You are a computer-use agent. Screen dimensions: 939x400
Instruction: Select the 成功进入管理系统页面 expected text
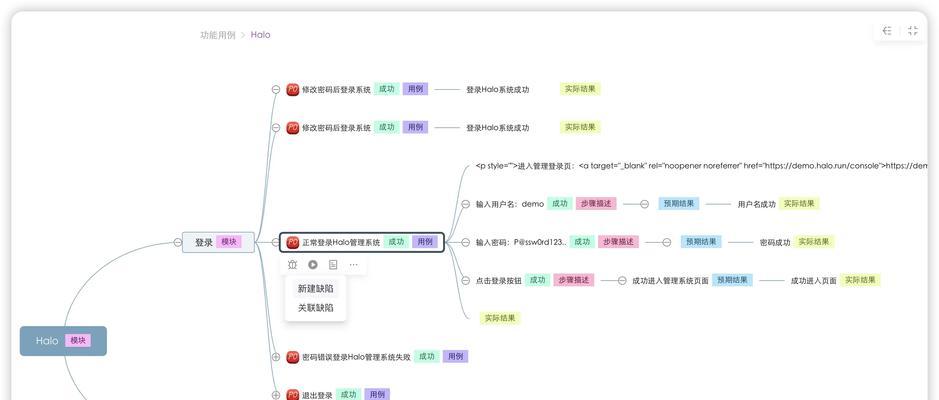pos(670,280)
